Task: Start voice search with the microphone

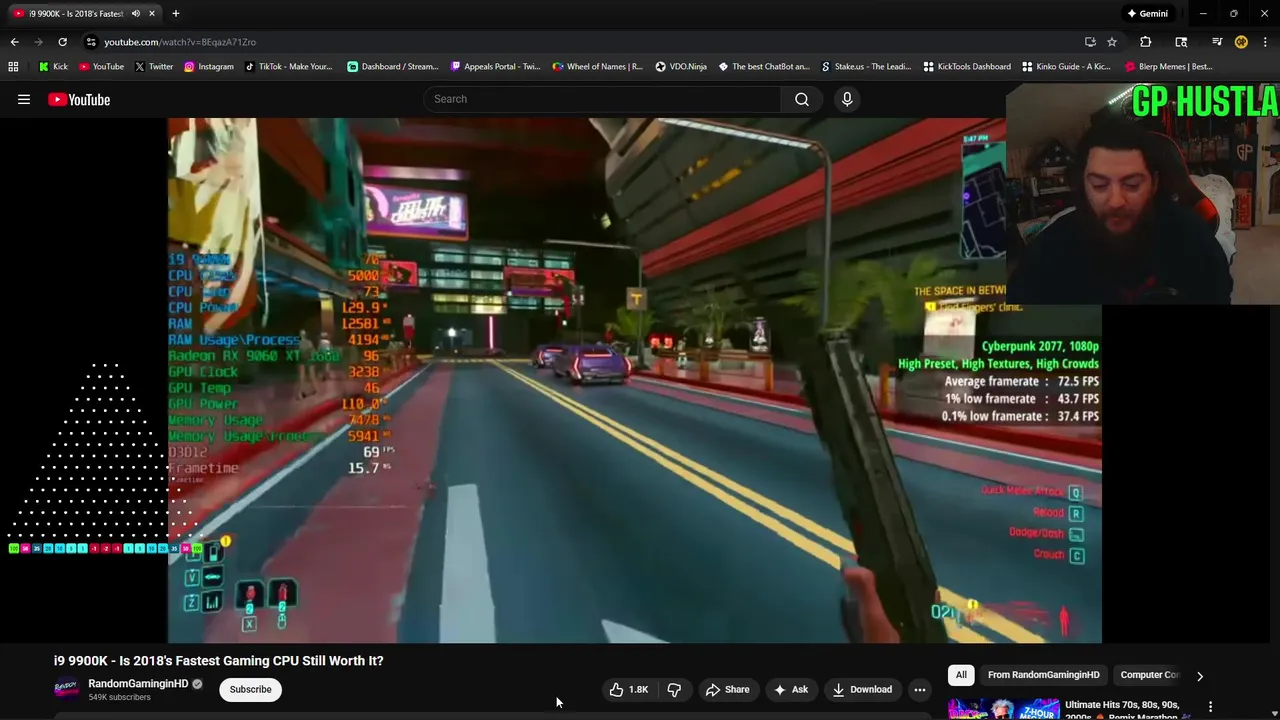Action: (x=847, y=99)
